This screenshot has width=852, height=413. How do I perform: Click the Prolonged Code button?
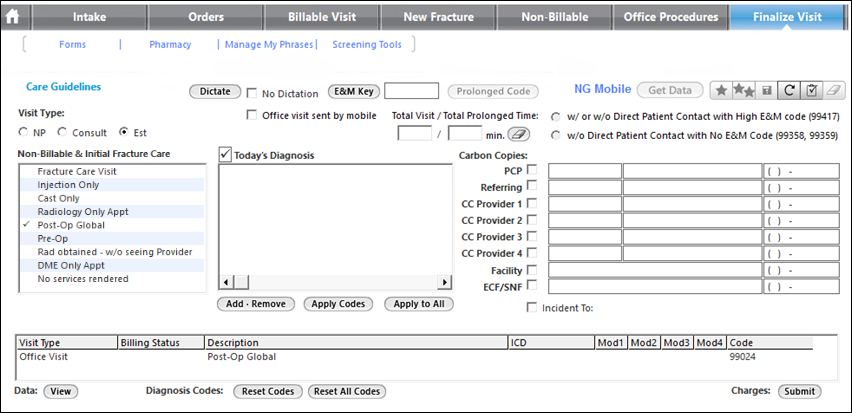[493, 91]
